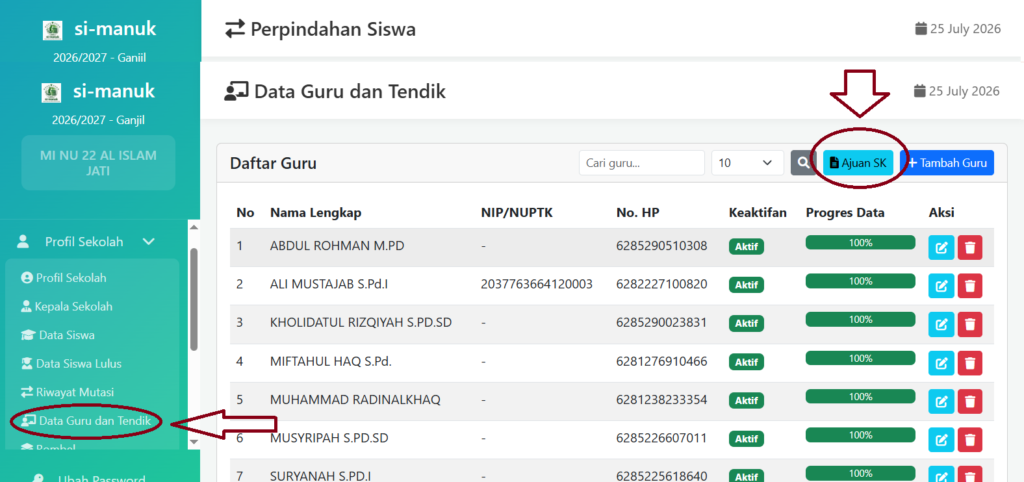Screen dimensions: 1024x482
Task: Click phone number 6281276910466
Action: [x=661, y=361]
